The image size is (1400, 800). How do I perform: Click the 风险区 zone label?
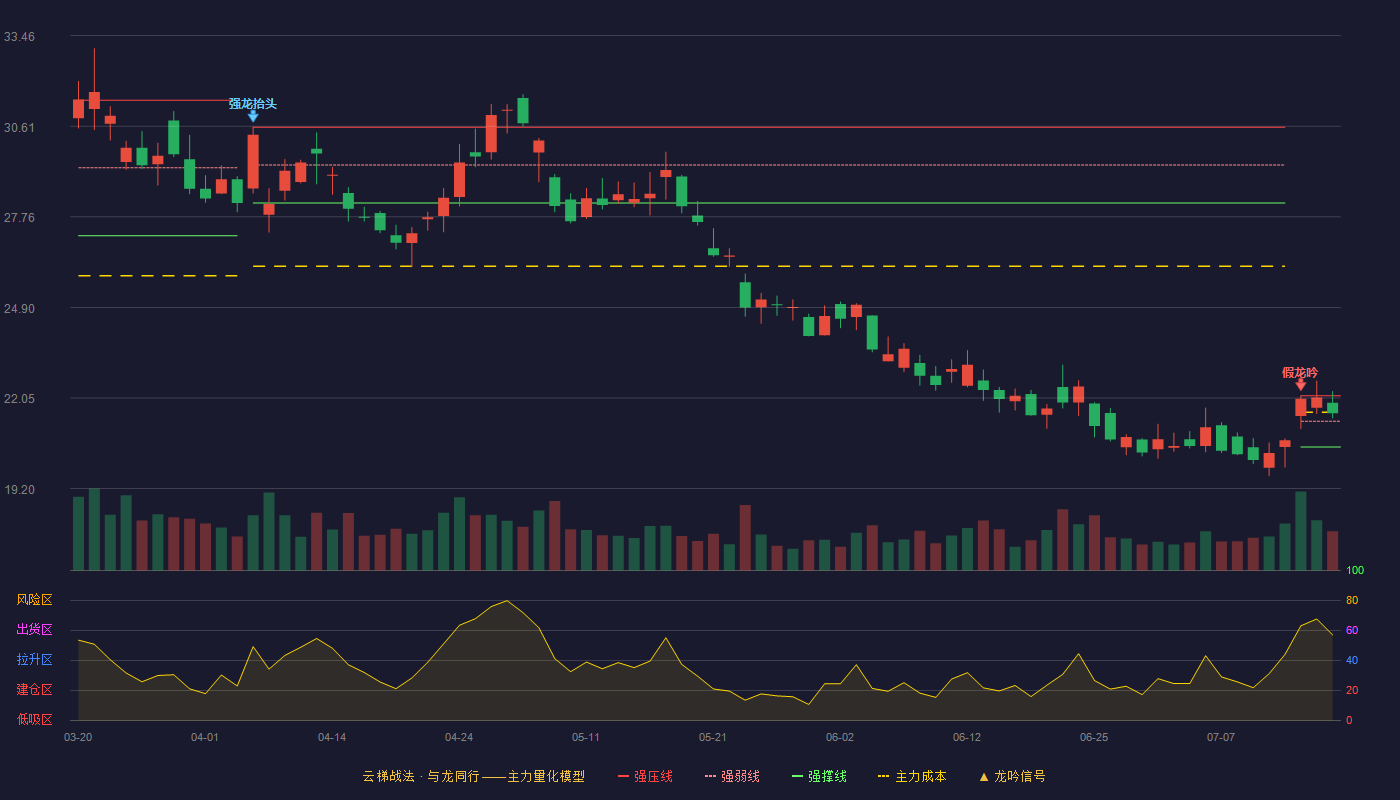pos(34,600)
